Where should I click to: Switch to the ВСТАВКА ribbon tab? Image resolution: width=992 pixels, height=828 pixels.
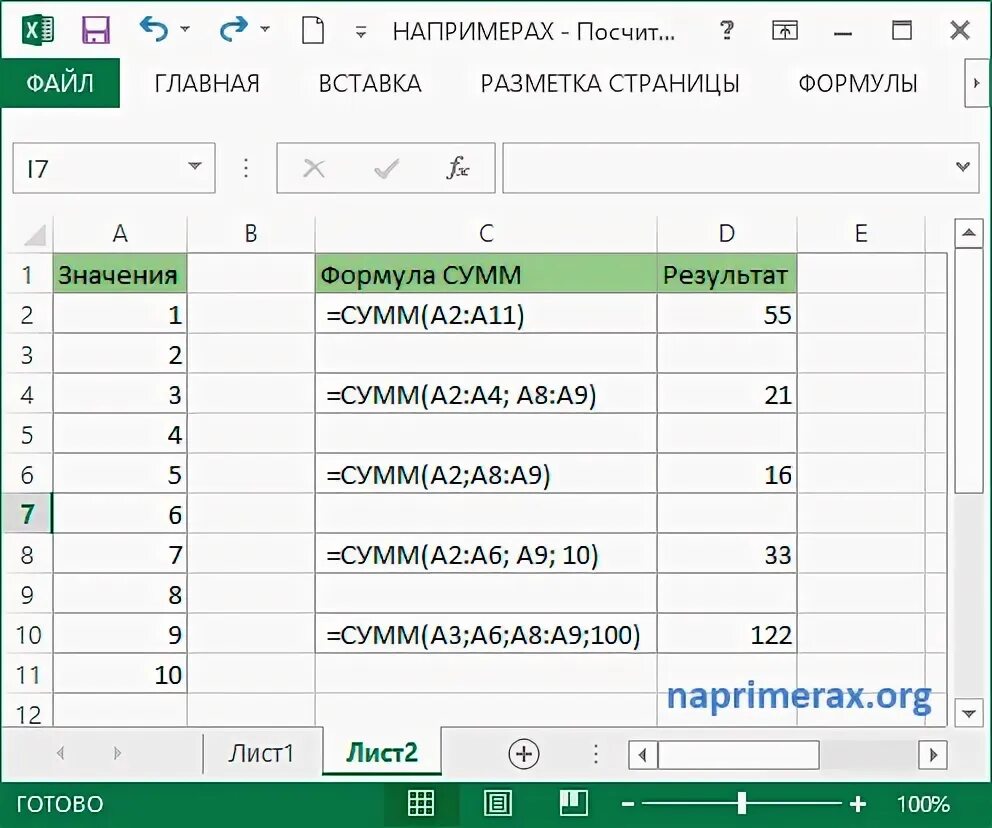tap(370, 83)
